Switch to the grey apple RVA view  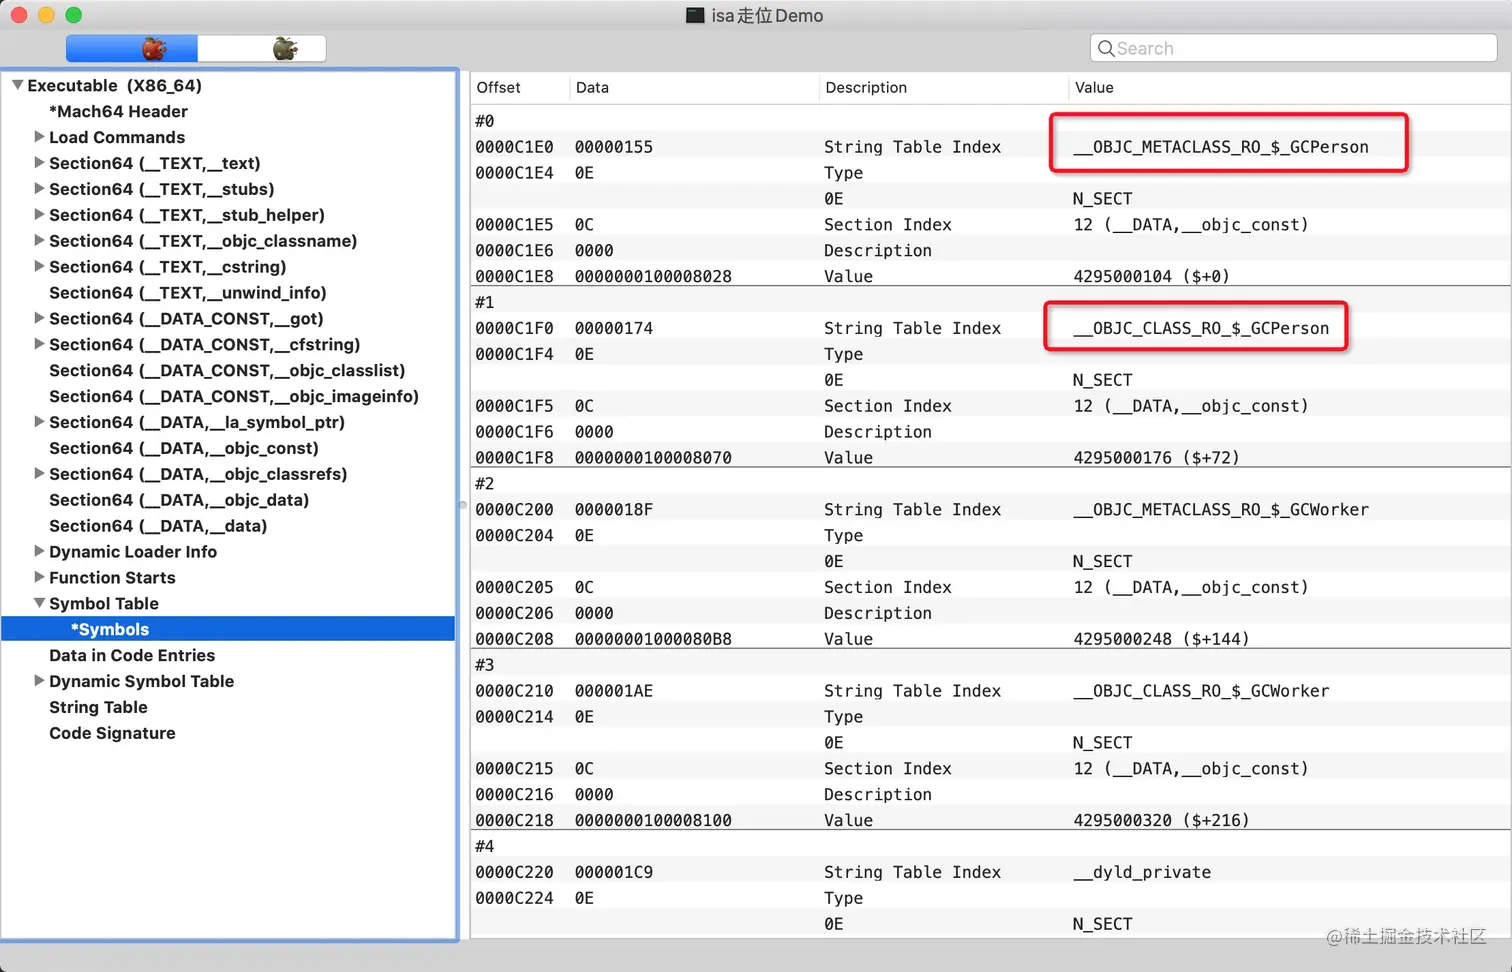click(262, 48)
